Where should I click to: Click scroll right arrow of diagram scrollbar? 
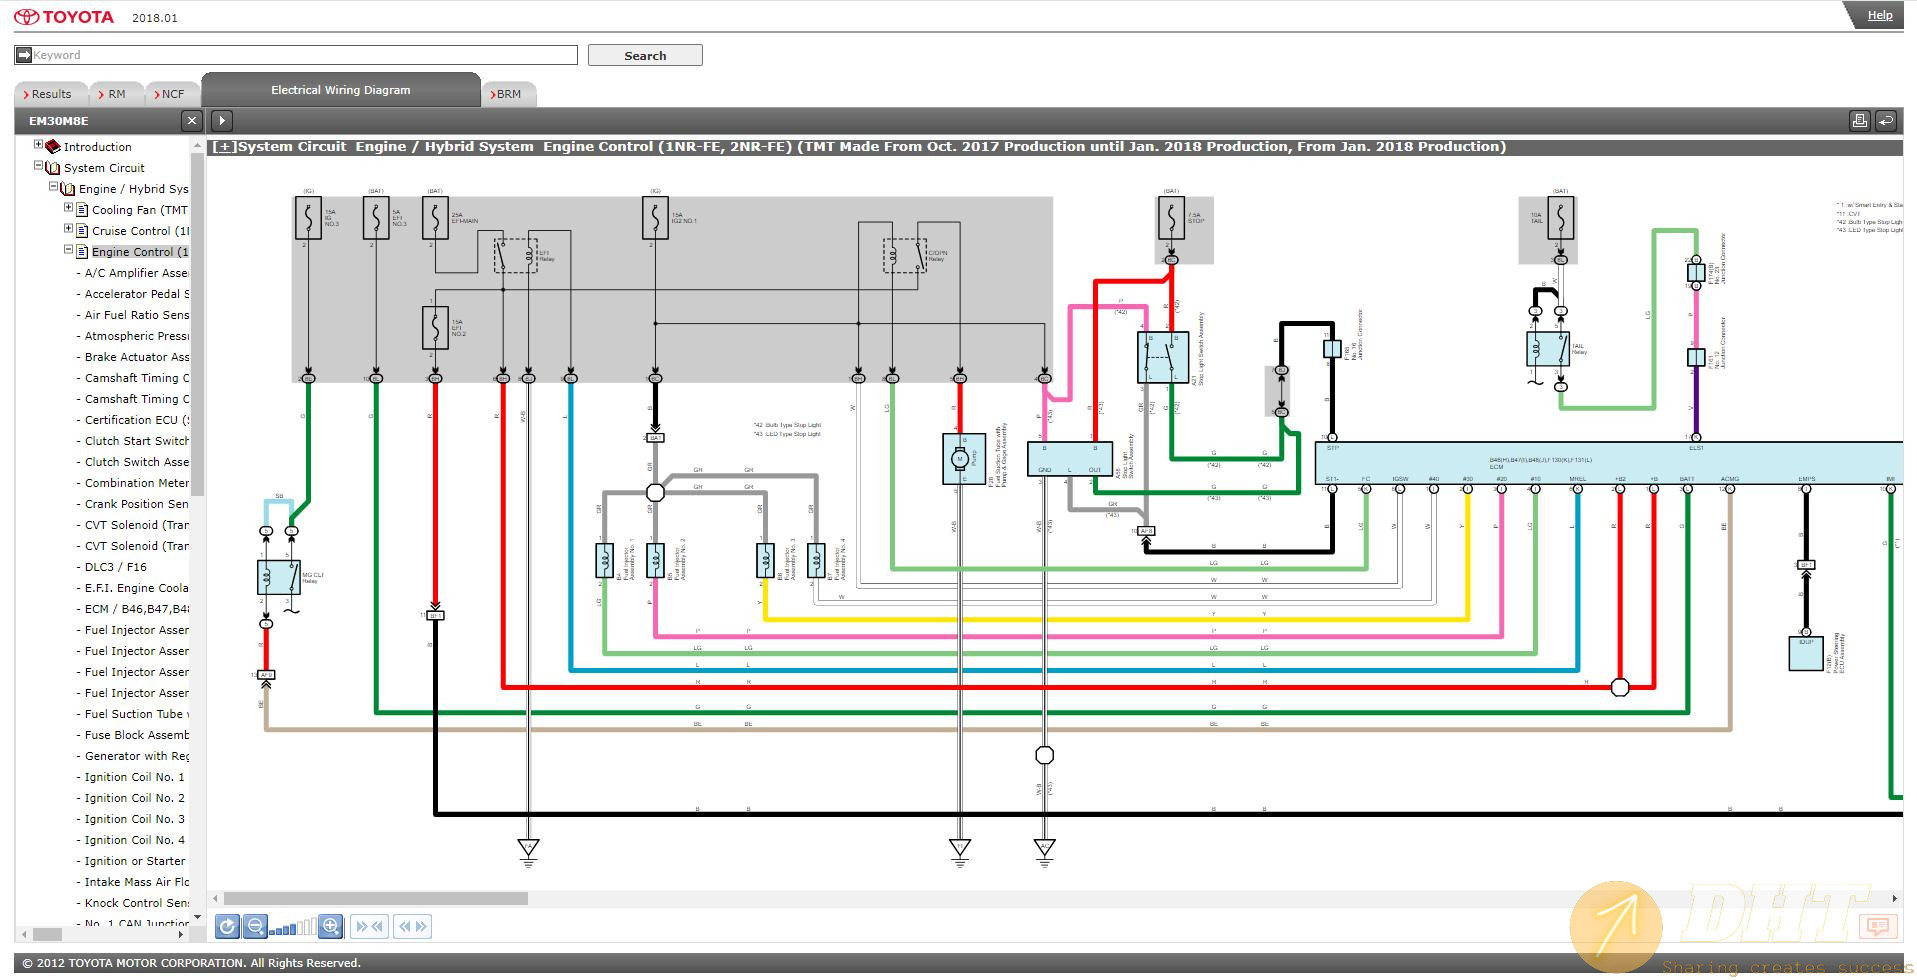click(1894, 898)
